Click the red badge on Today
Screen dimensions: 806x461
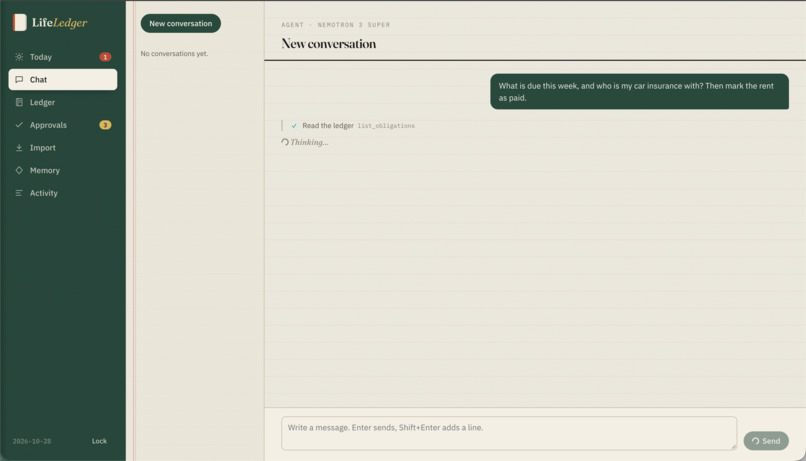tap(105, 57)
